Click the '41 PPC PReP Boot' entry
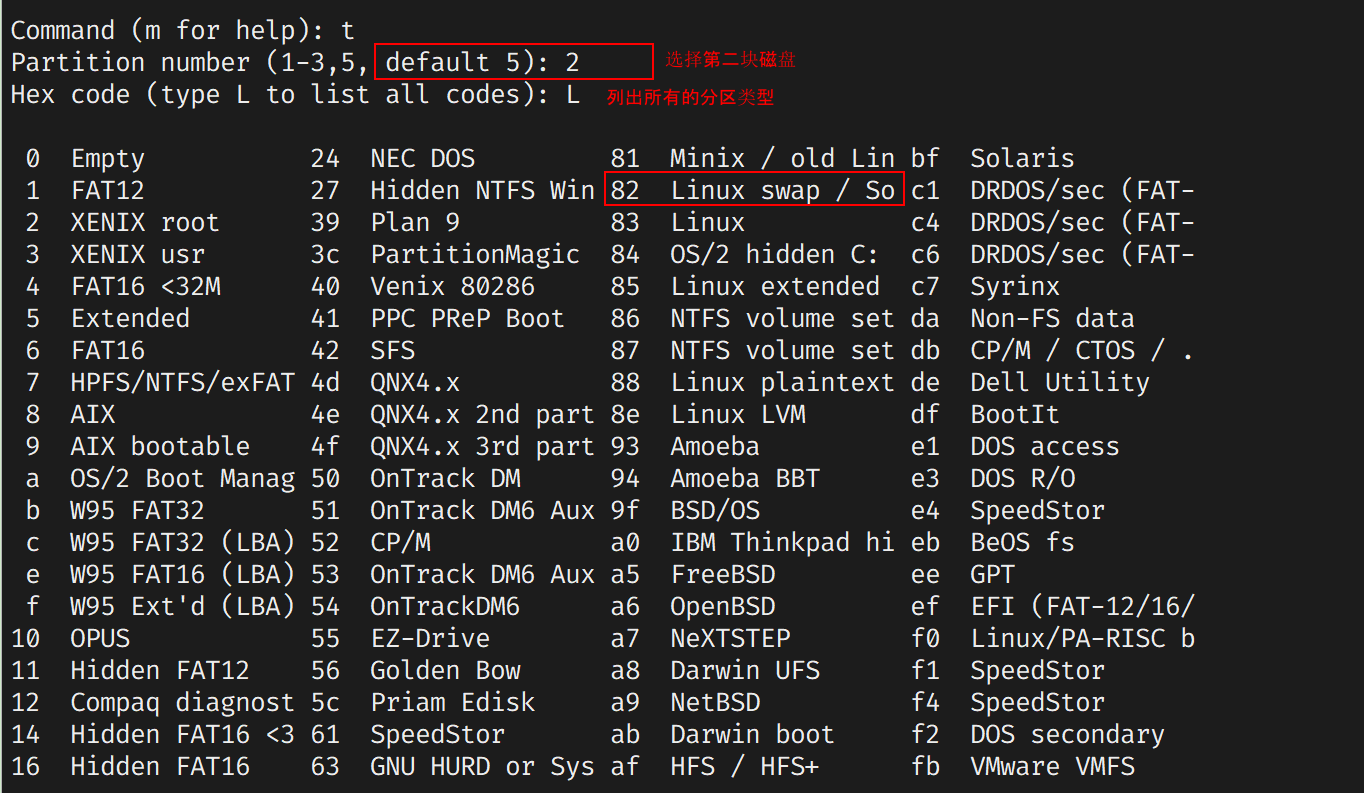Image resolution: width=1364 pixels, height=793 pixels. [x=438, y=318]
